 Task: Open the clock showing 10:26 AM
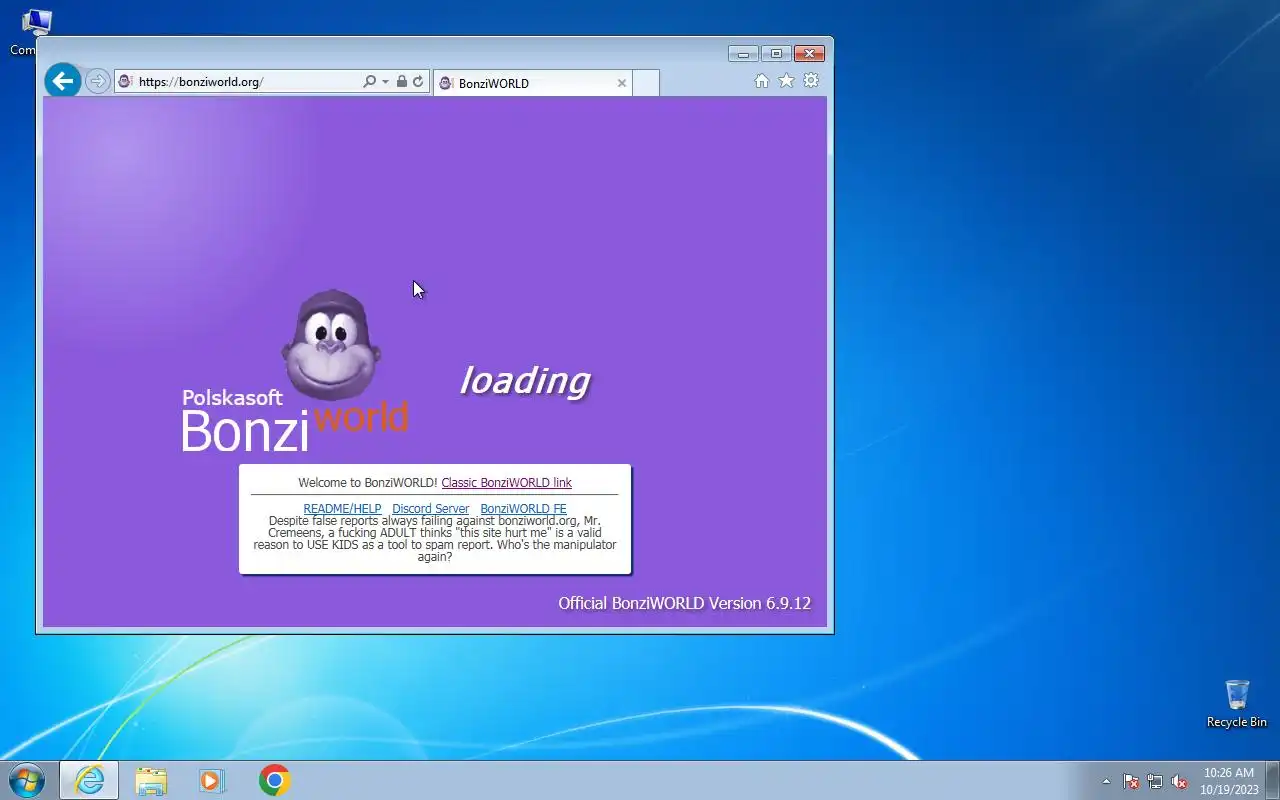[1228, 780]
